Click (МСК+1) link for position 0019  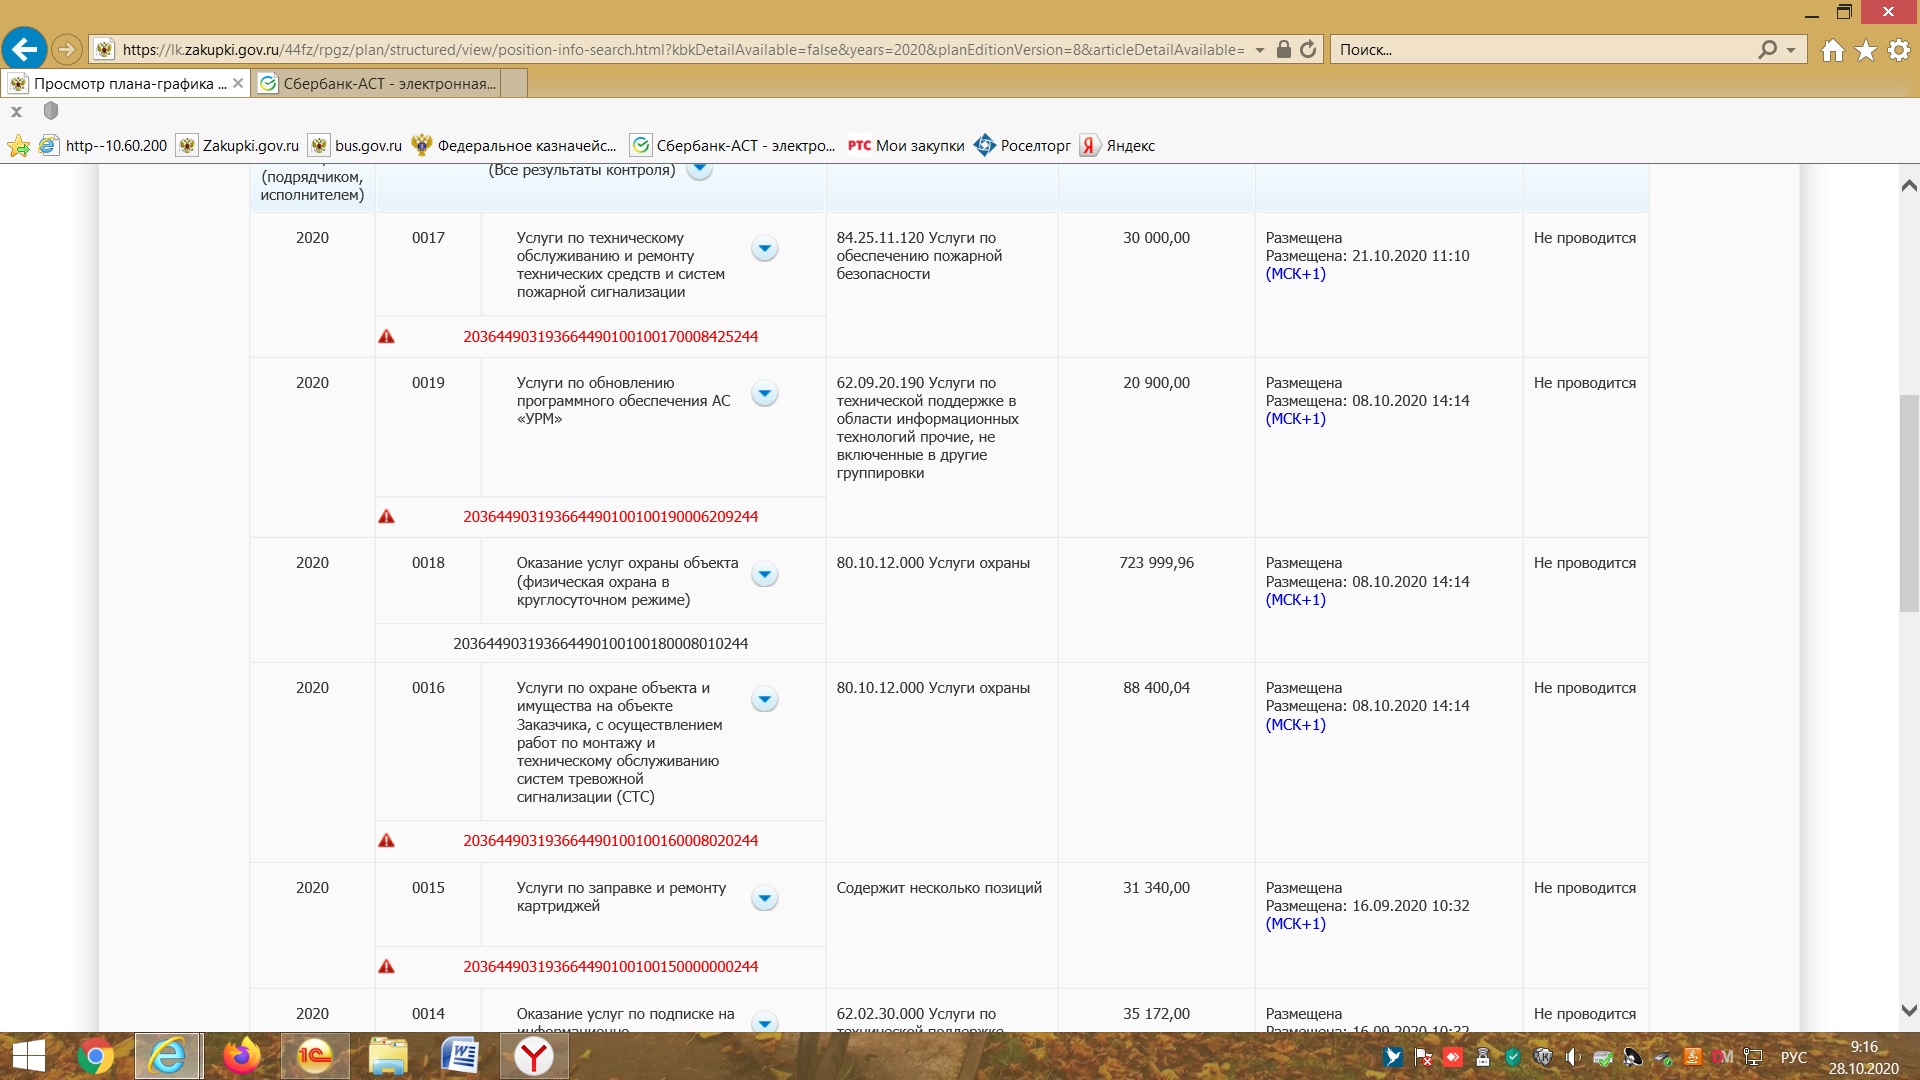coord(1295,419)
